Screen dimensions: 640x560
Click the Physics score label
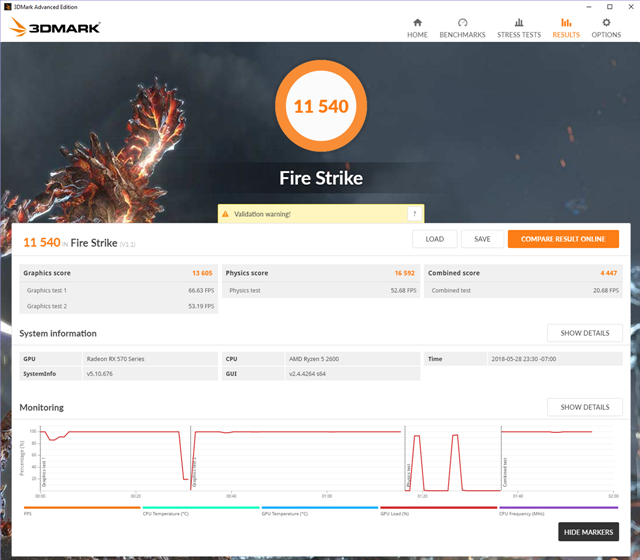pyautogui.click(x=247, y=273)
